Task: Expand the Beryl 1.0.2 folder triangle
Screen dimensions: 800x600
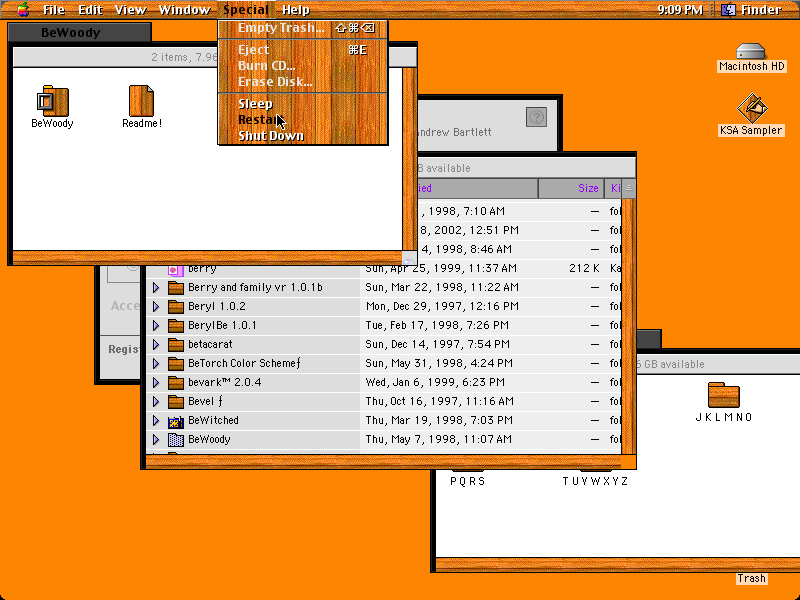Action: (156, 307)
